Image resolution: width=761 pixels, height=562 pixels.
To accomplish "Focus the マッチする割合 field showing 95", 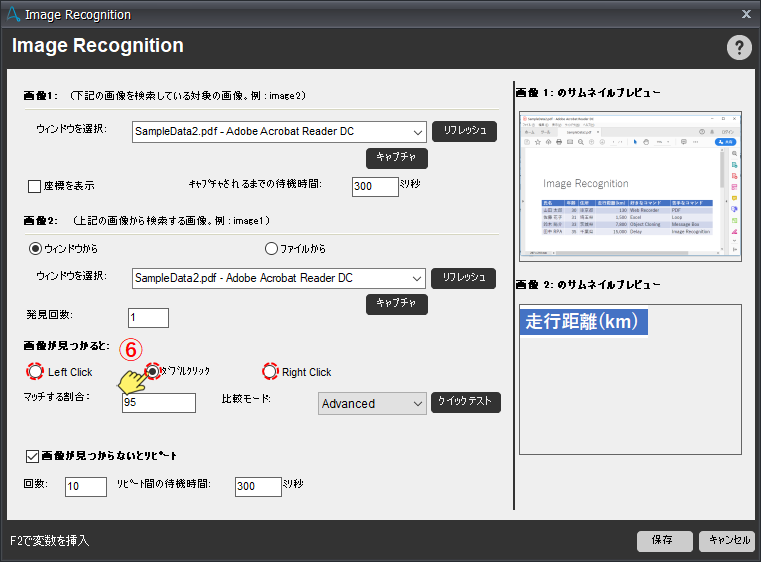I will tap(159, 403).
